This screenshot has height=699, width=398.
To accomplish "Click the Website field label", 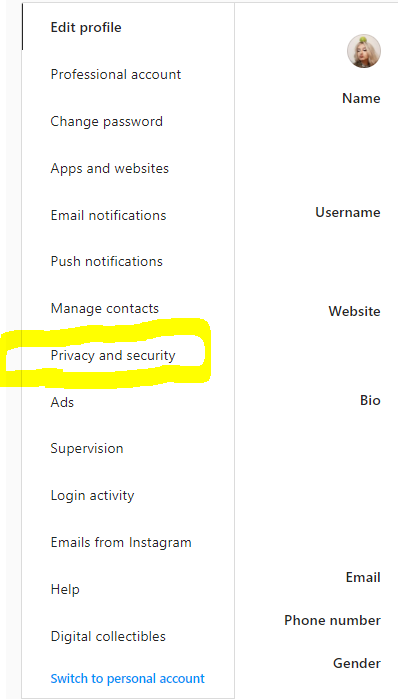I will 354,311.
